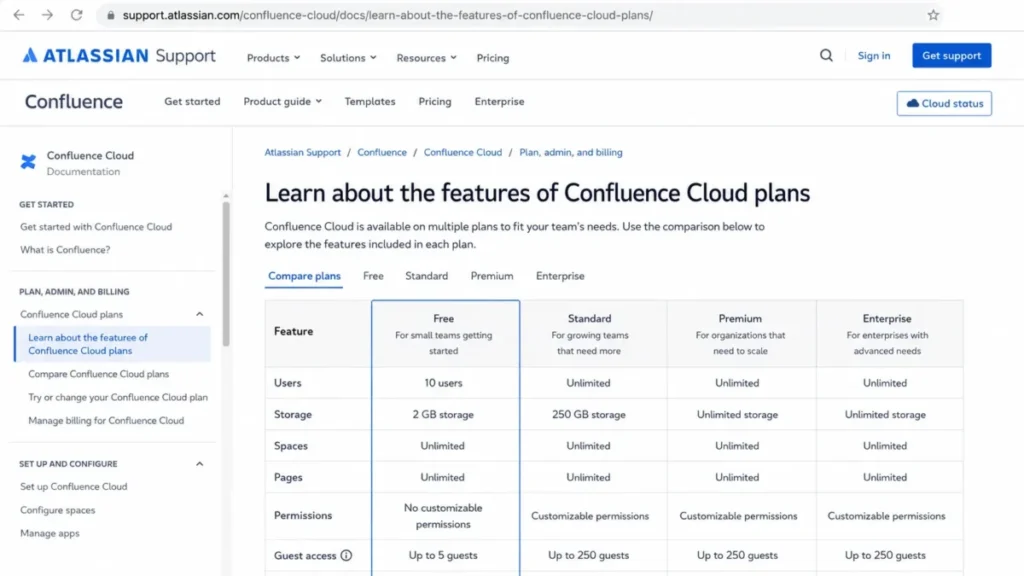Open Try or change your plan link
The height and width of the screenshot is (576, 1024).
(x=118, y=397)
